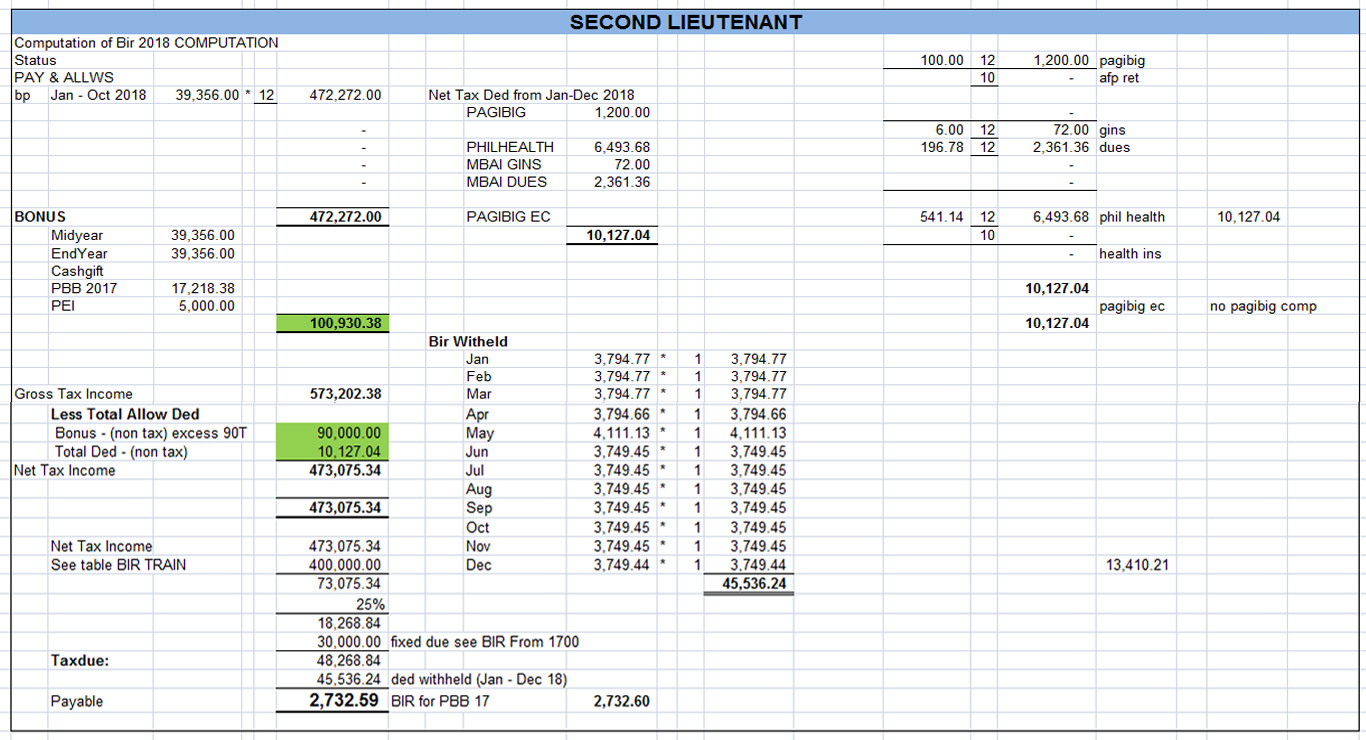This screenshot has width=1366, height=740.
Task: Select the 'BIR for PBB 17' note
Action: tap(440, 702)
